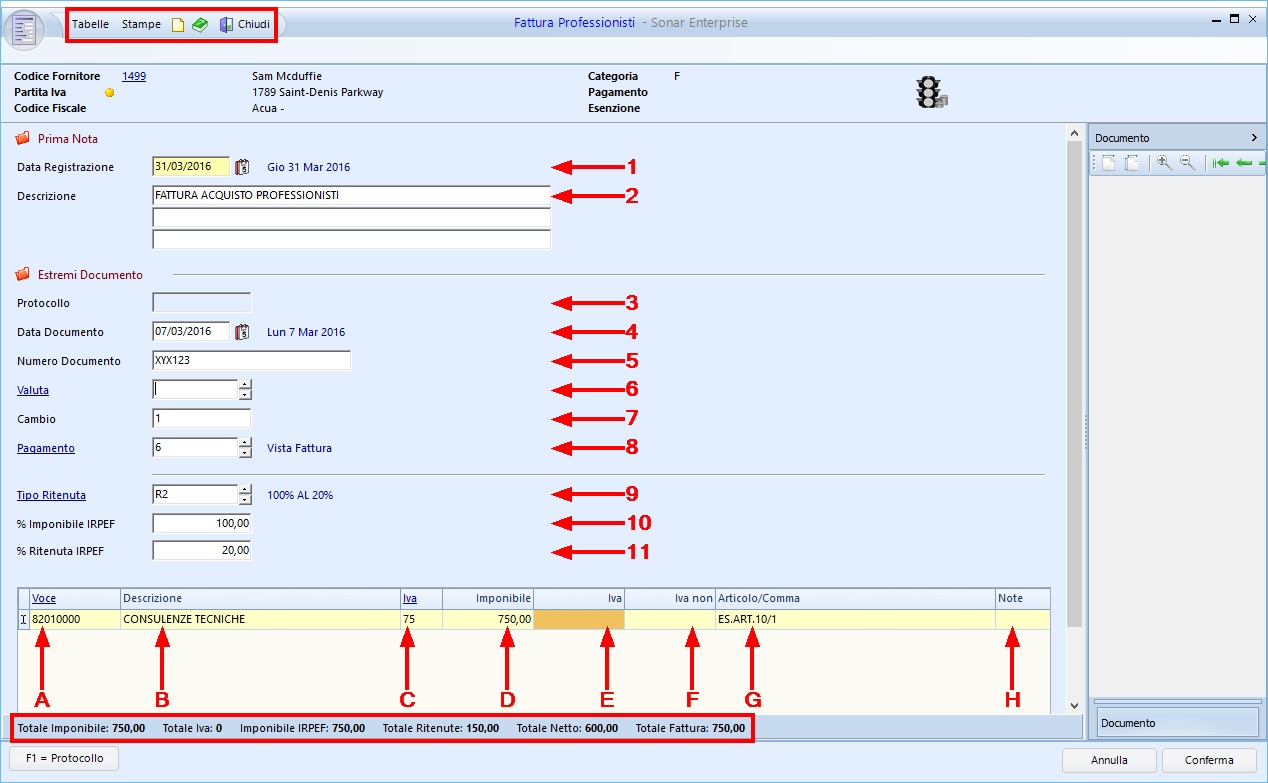
Task: Click the traffic light status icon
Action: (931, 92)
